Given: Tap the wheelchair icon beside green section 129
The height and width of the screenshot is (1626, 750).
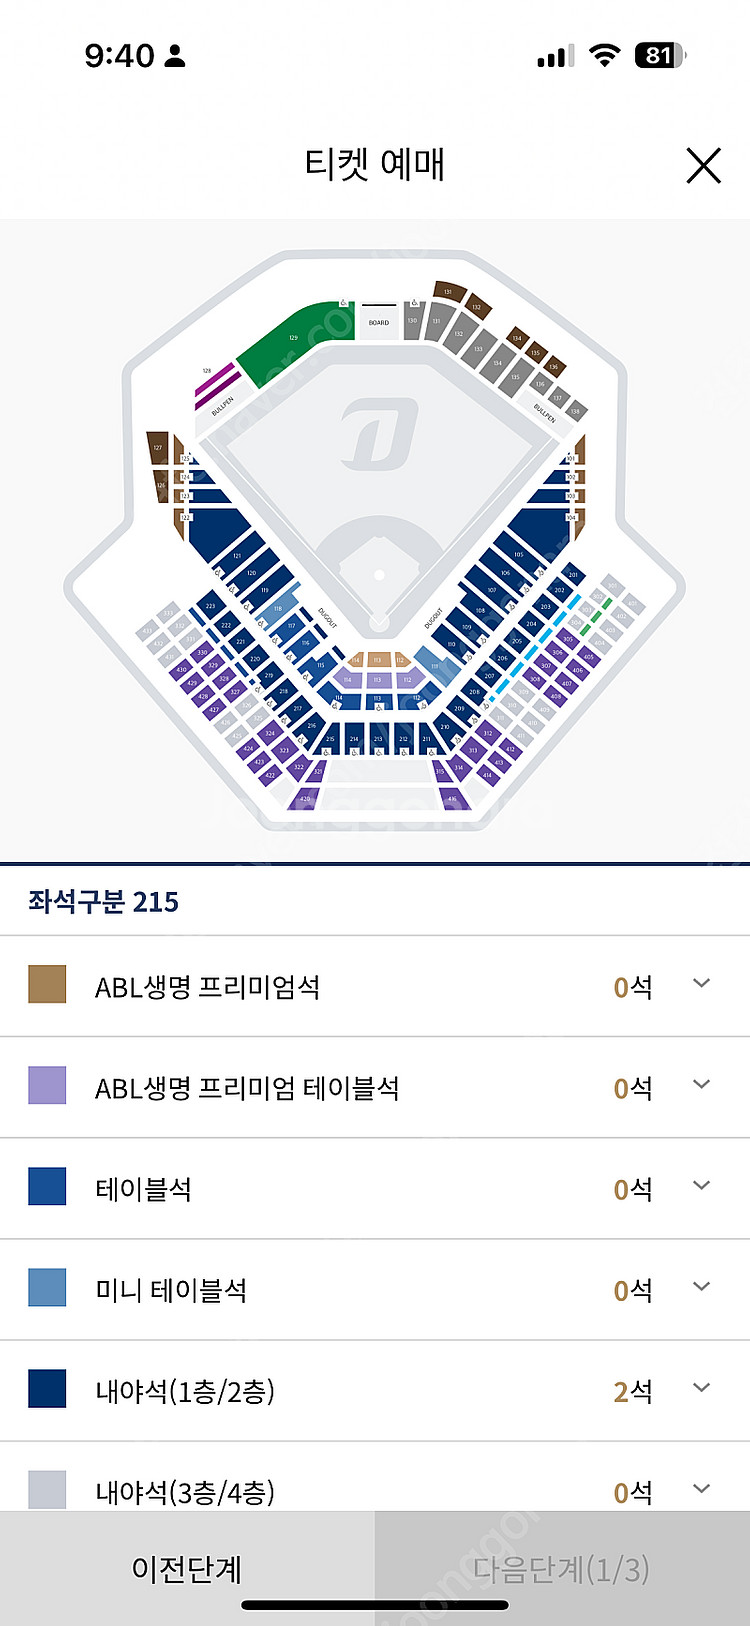Looking at the screenshot, I should click(343, 302).
